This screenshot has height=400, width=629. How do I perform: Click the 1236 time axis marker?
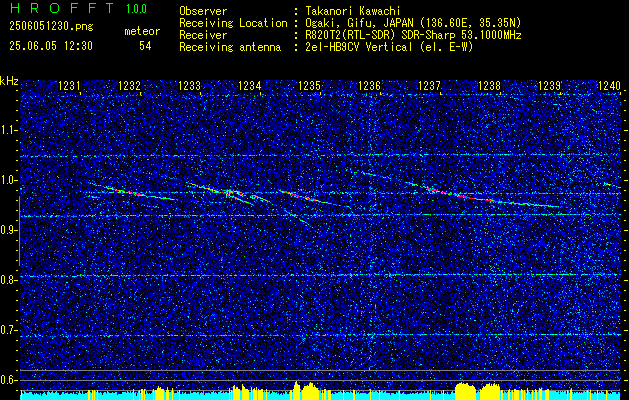[369, 86]
